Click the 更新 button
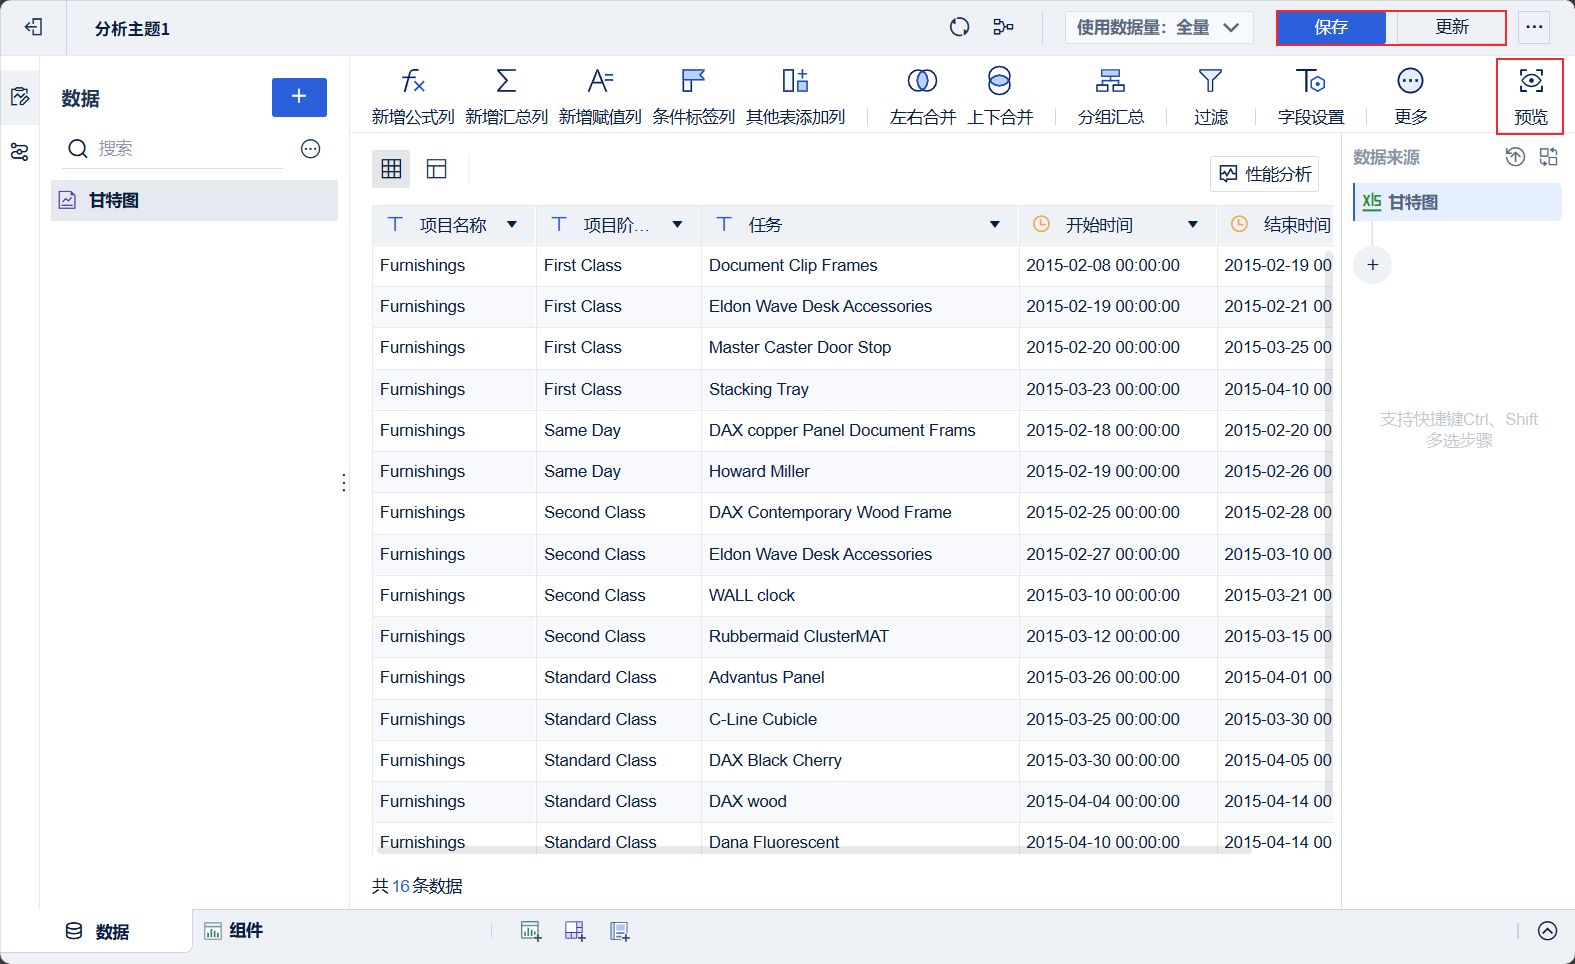Viewport: 1575px width, 964px height. click(1451, 27)
